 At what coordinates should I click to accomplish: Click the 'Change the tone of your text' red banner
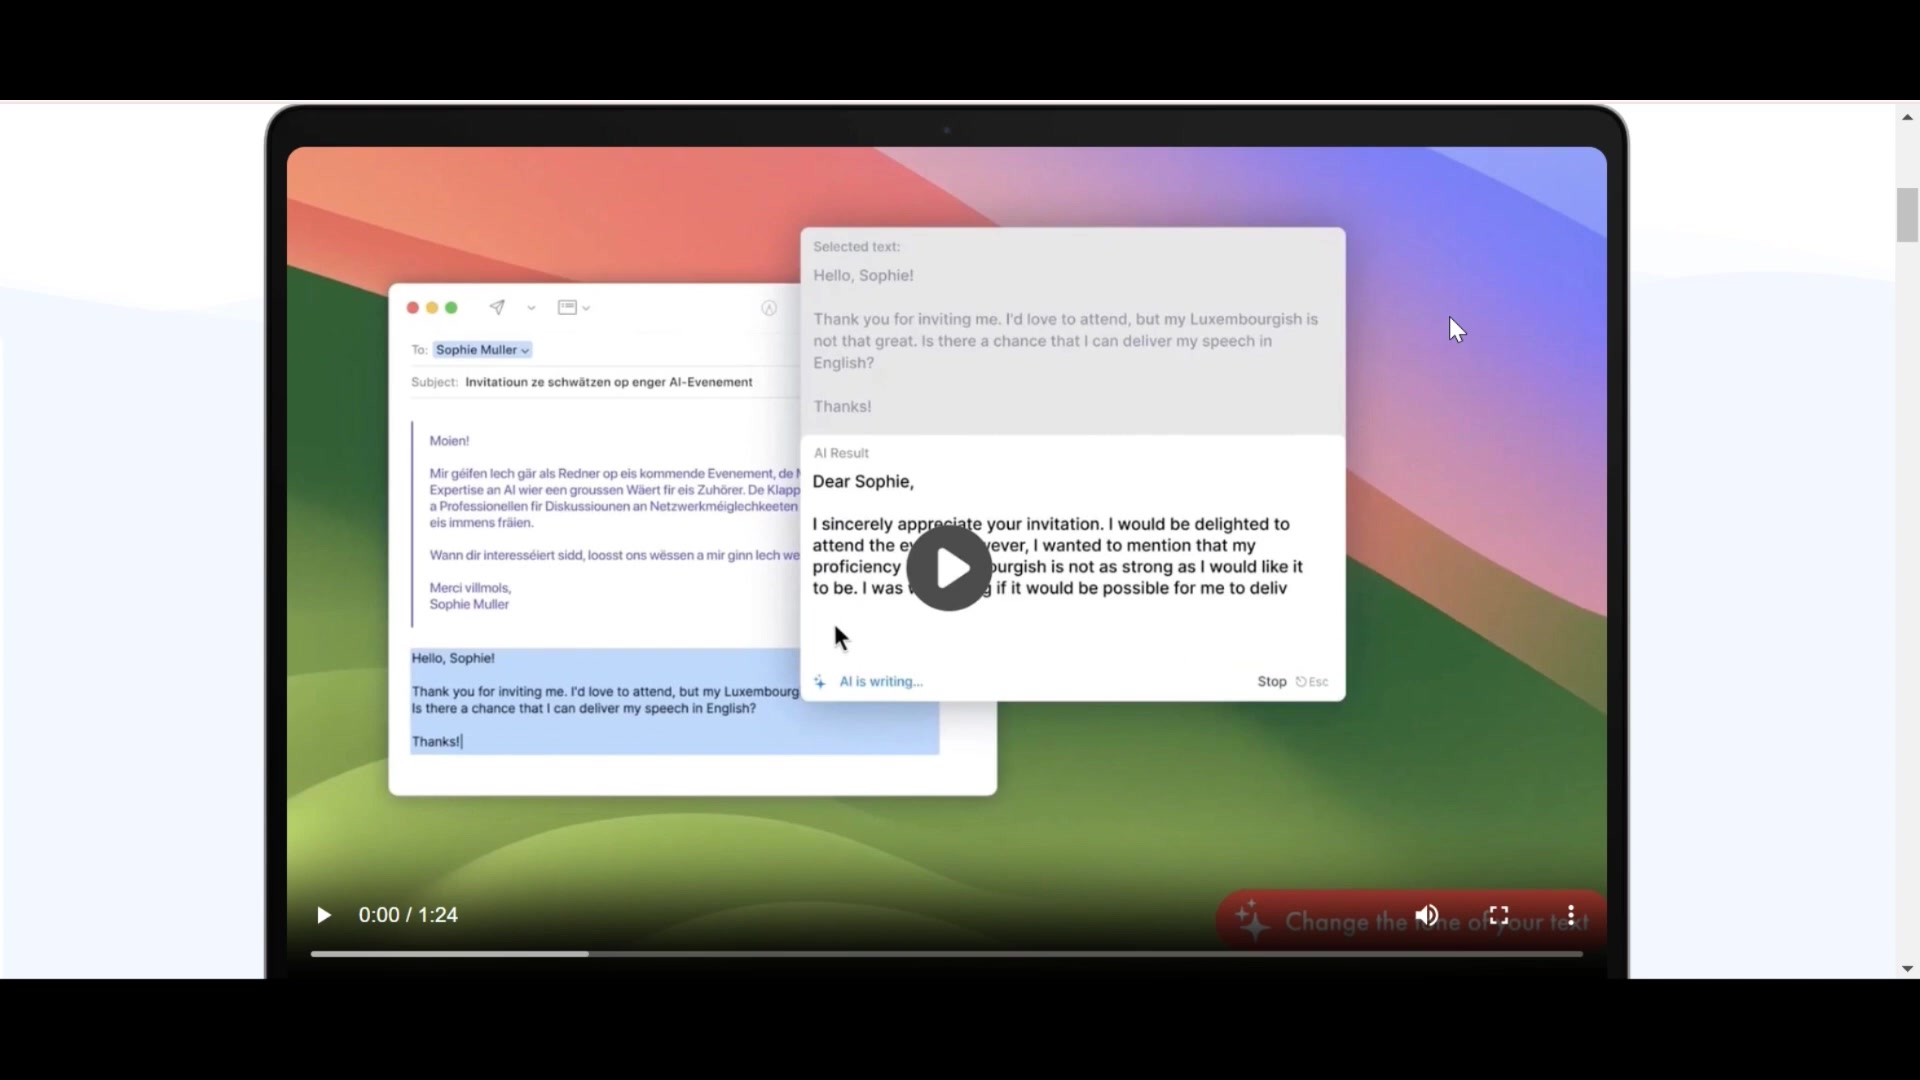point(1411,920)
